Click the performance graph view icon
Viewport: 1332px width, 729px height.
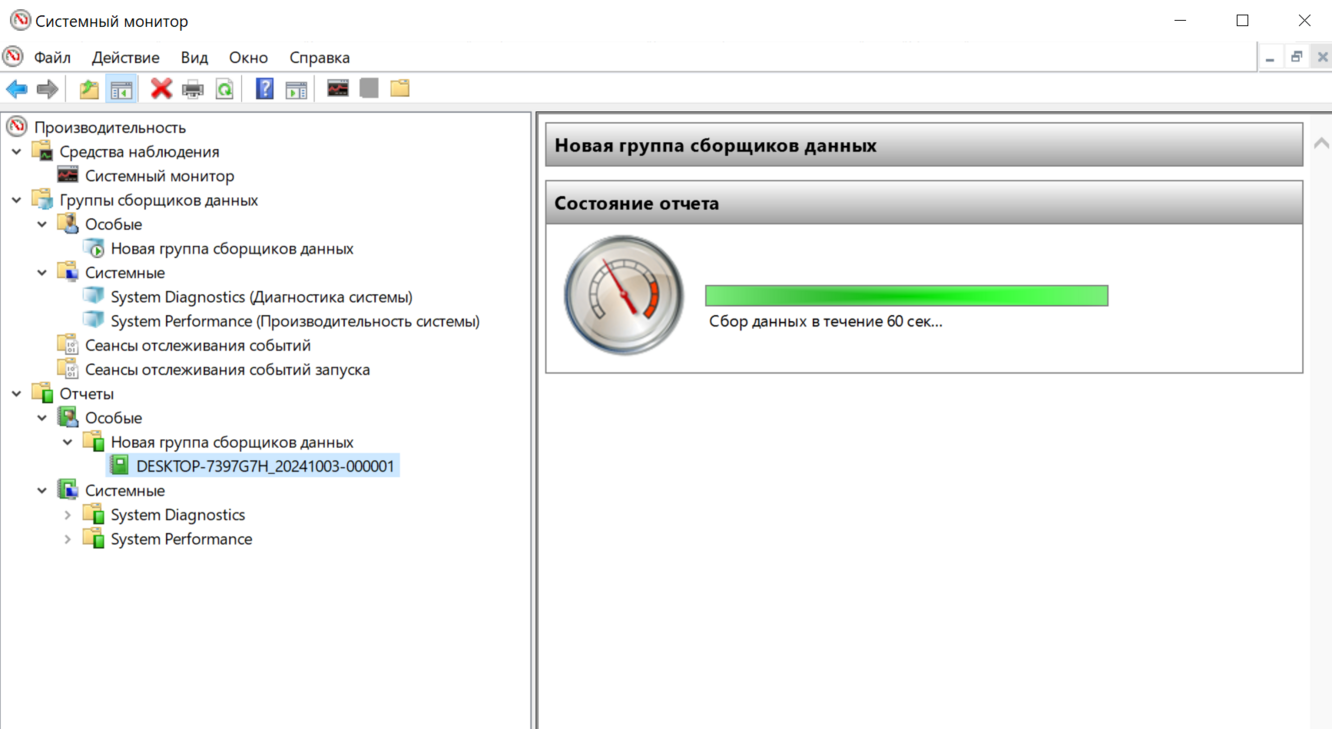pos(338,89)
